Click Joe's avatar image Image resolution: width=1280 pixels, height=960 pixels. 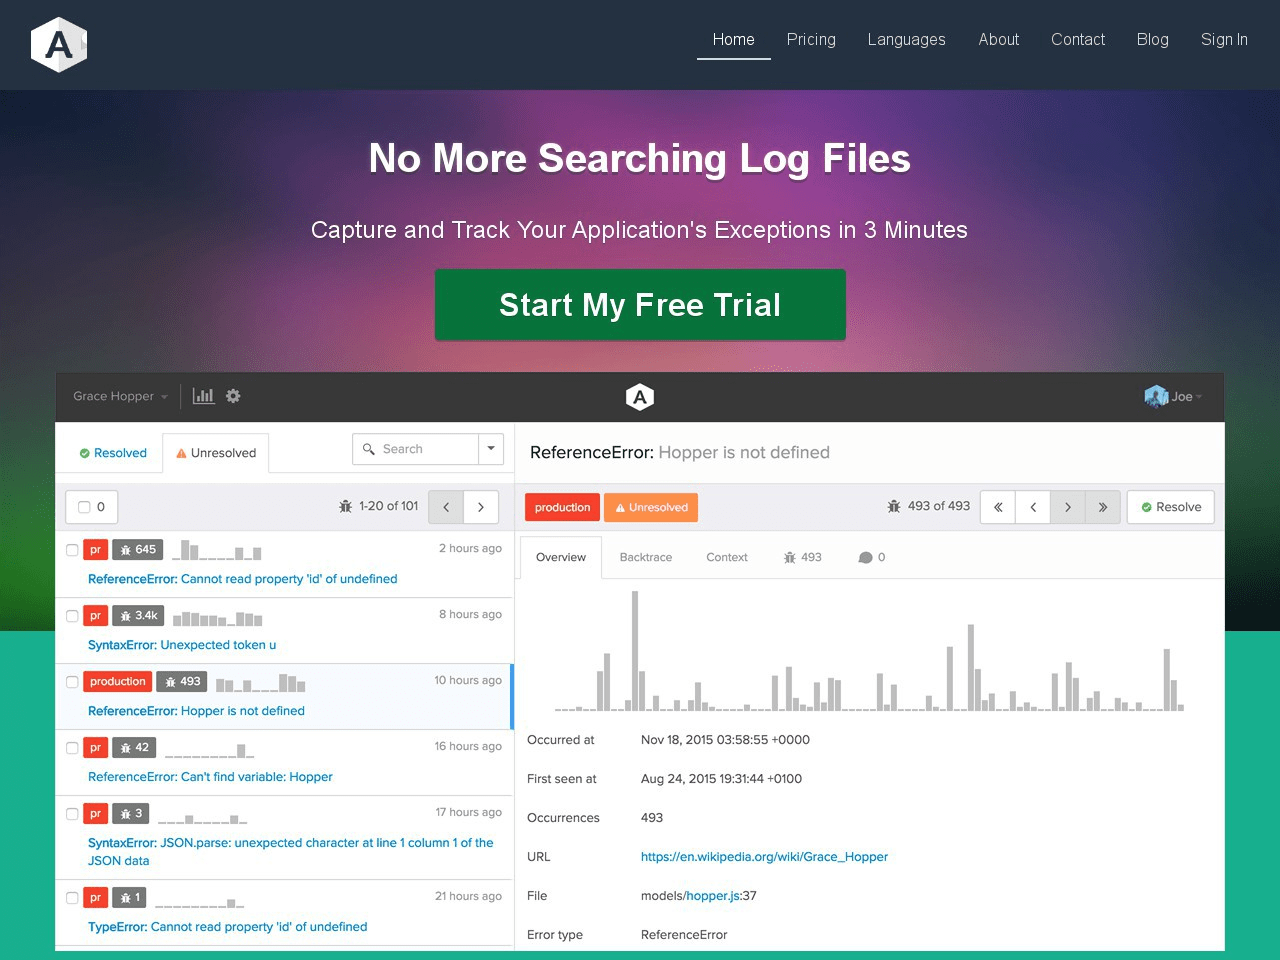coord(1156,396)
